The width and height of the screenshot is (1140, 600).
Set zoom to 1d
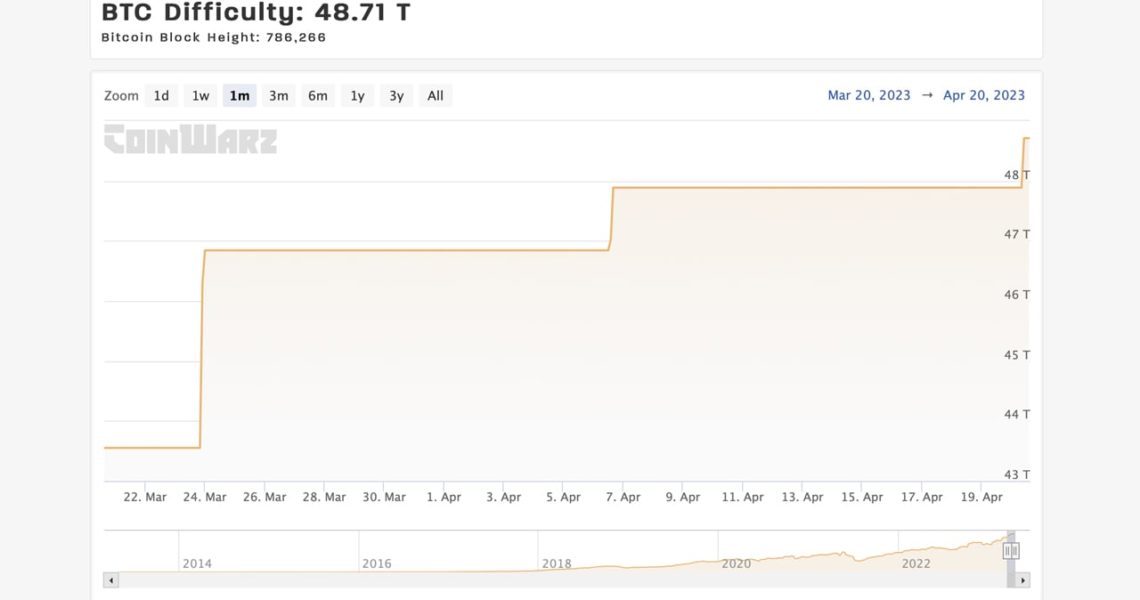tap(161, 96)
